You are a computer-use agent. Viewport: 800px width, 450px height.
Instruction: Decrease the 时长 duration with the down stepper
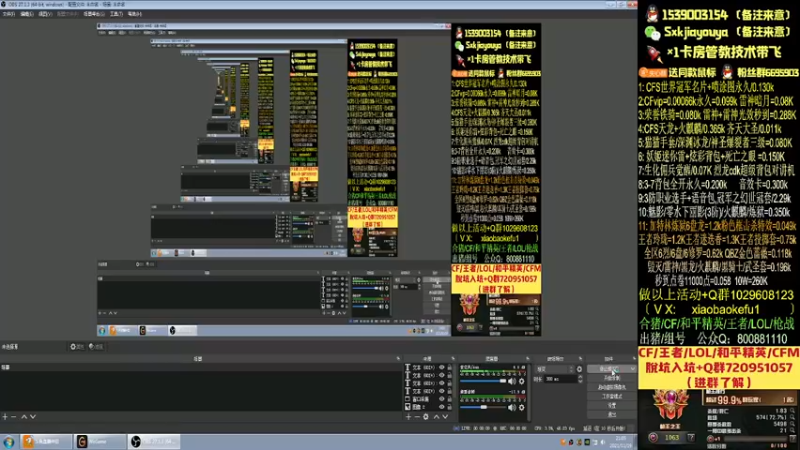click(x=580, y=382)
